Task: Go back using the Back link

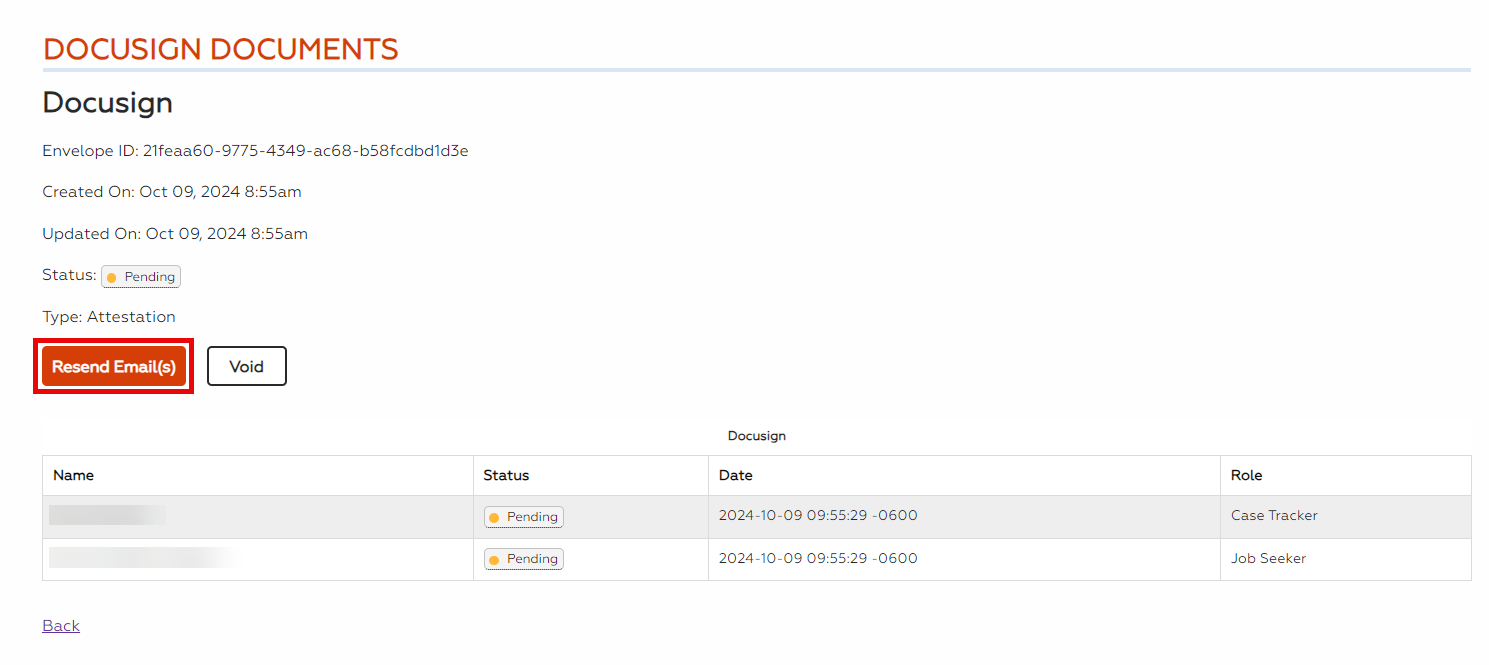Action: (x=61, y=626)
